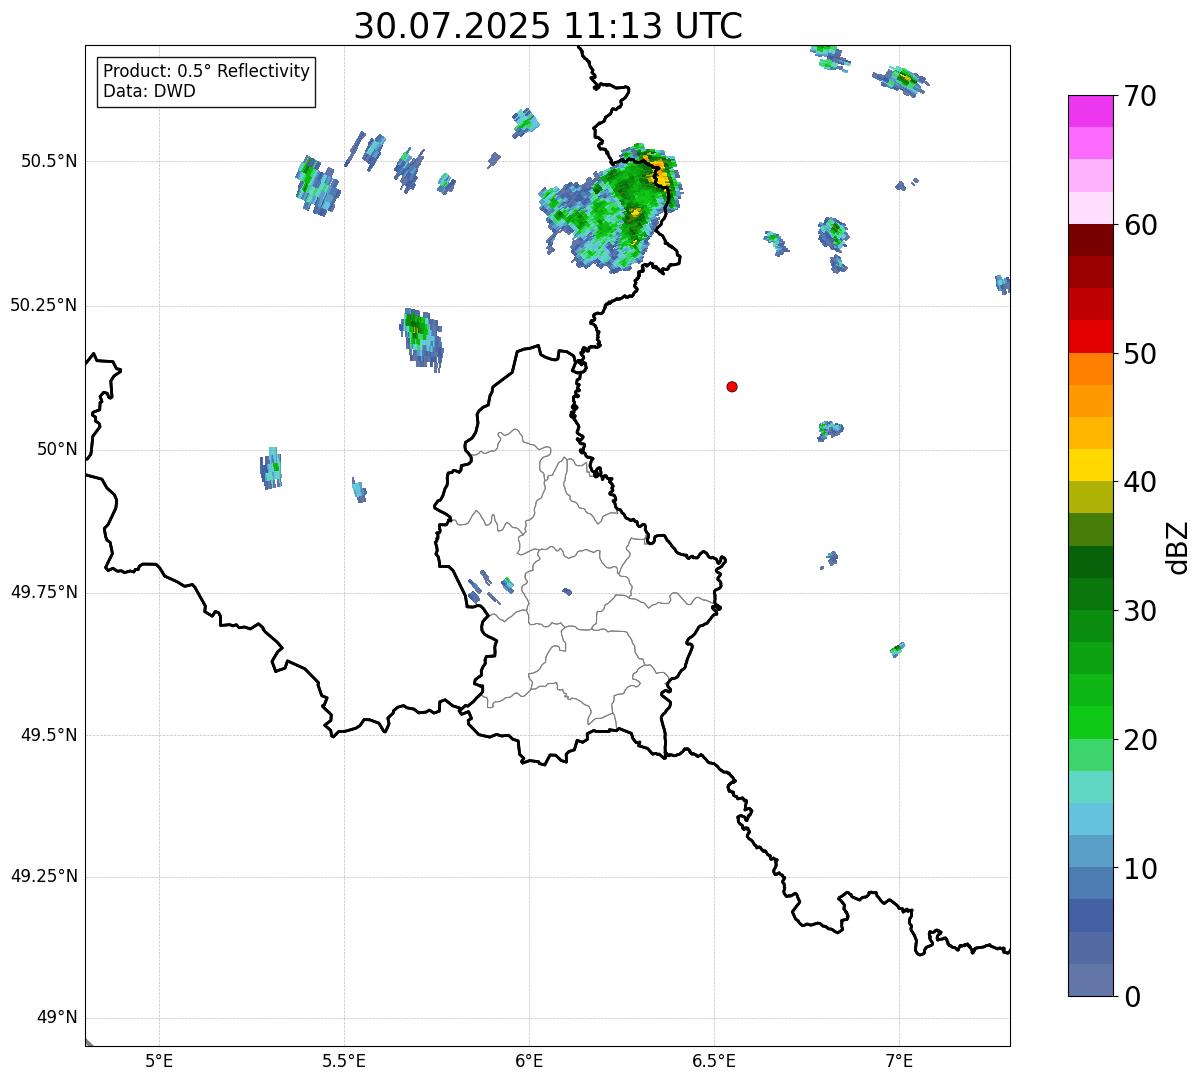Click the 6.5°E longitude label

coord(714,1060)
